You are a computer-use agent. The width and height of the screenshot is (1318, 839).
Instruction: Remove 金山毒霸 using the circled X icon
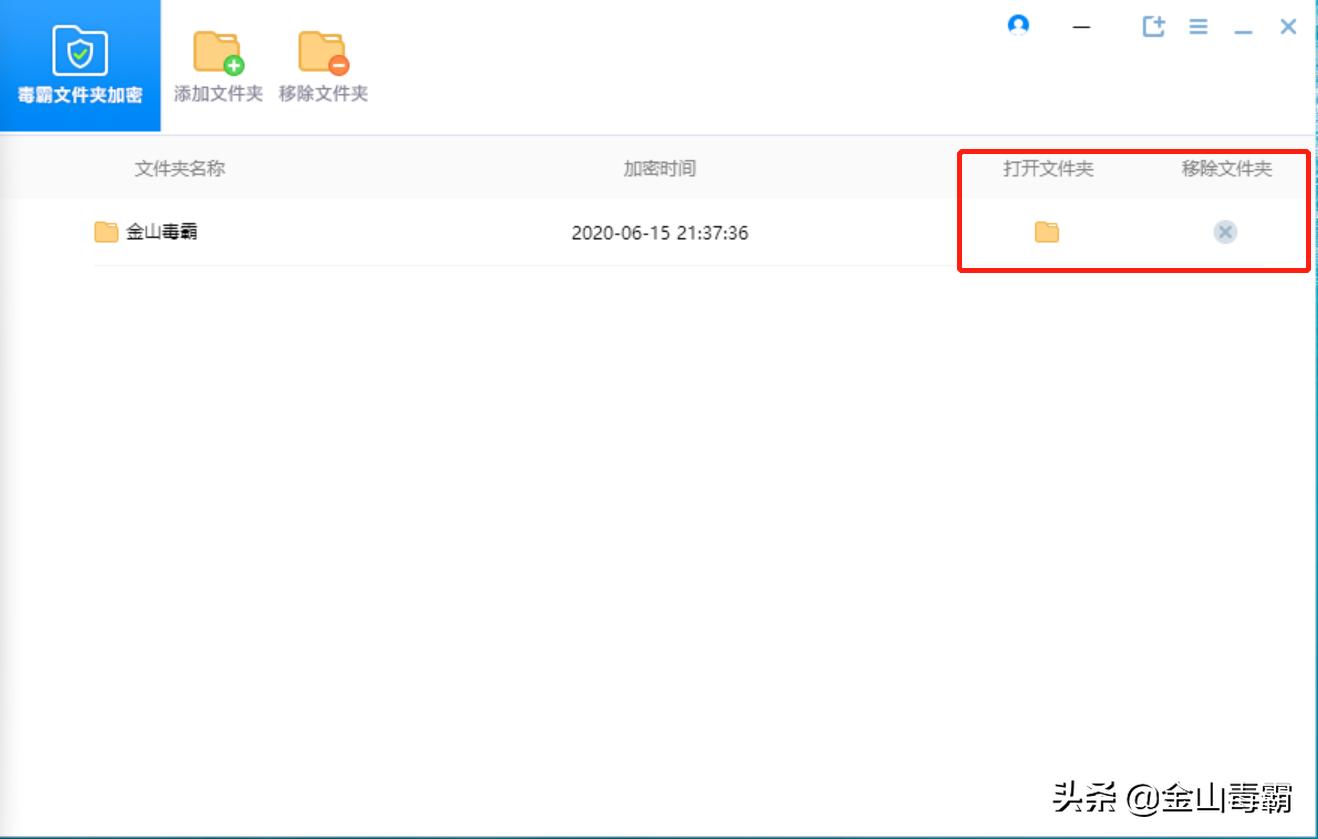point(1225,232)
